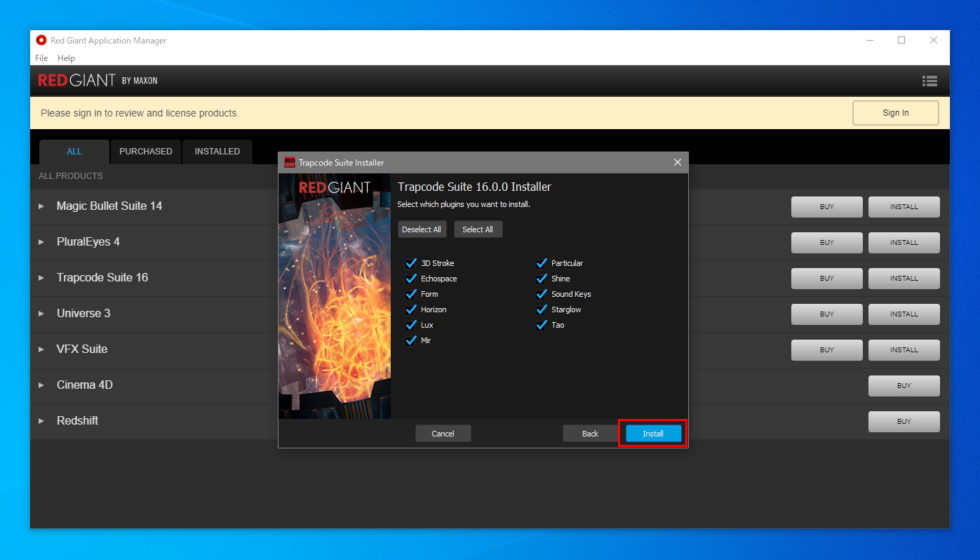This screenshot has width=980, height=560.
Task: Click the RED GIANT by Maxon logo
Action: pyautogui.click(x=98, y=81)
